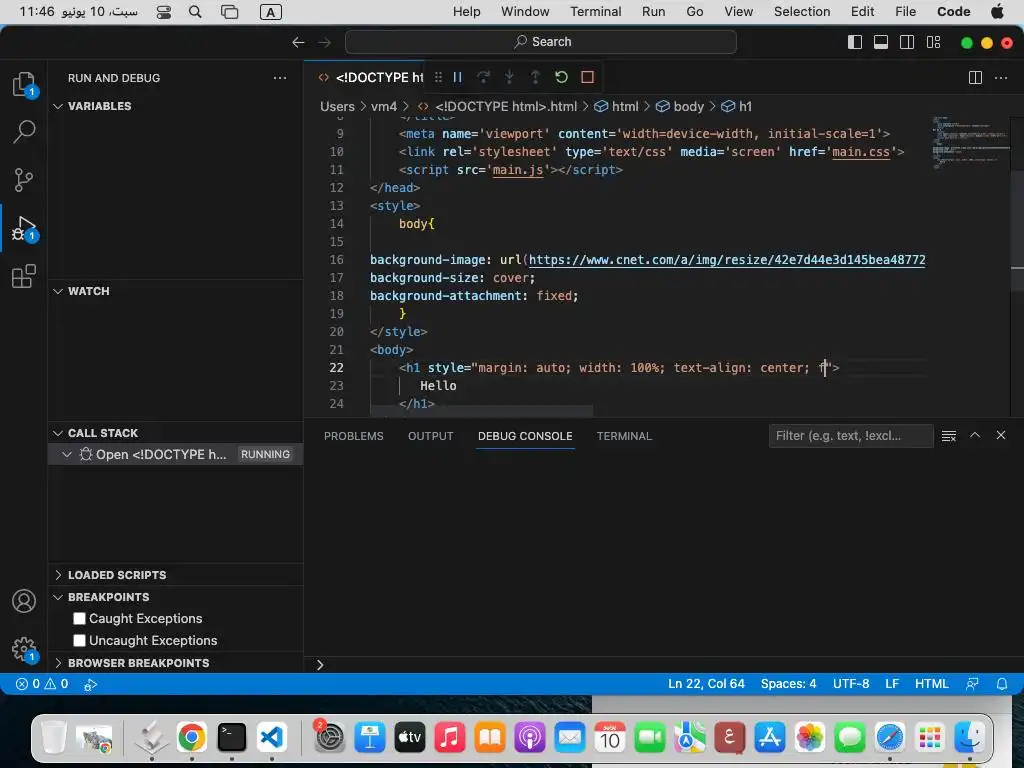
Task: Collapse the VARIABLES section
Action: pos(99,106)
